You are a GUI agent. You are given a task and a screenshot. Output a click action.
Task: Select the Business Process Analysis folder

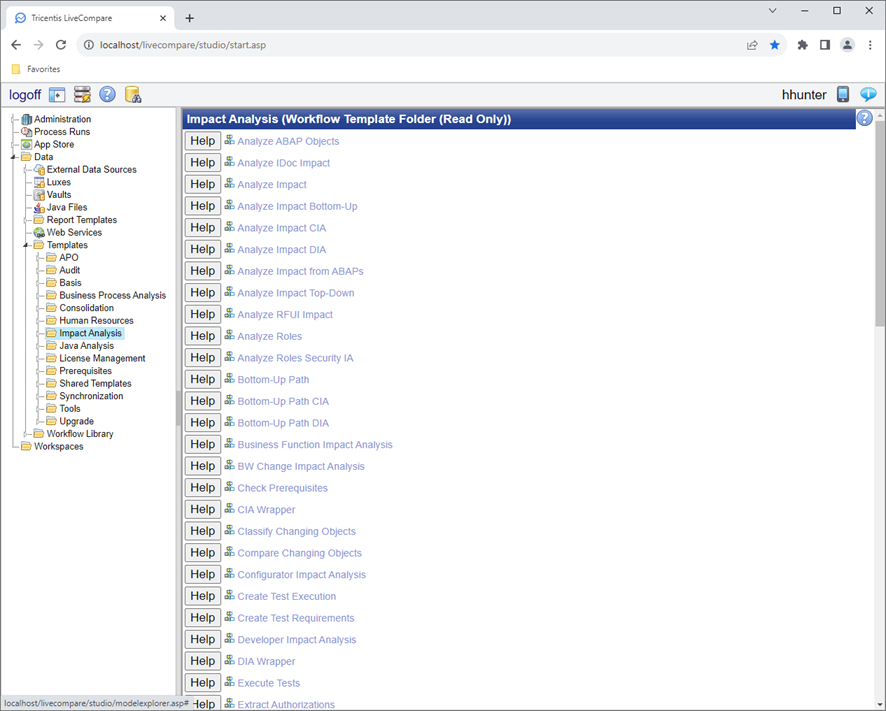112,296
